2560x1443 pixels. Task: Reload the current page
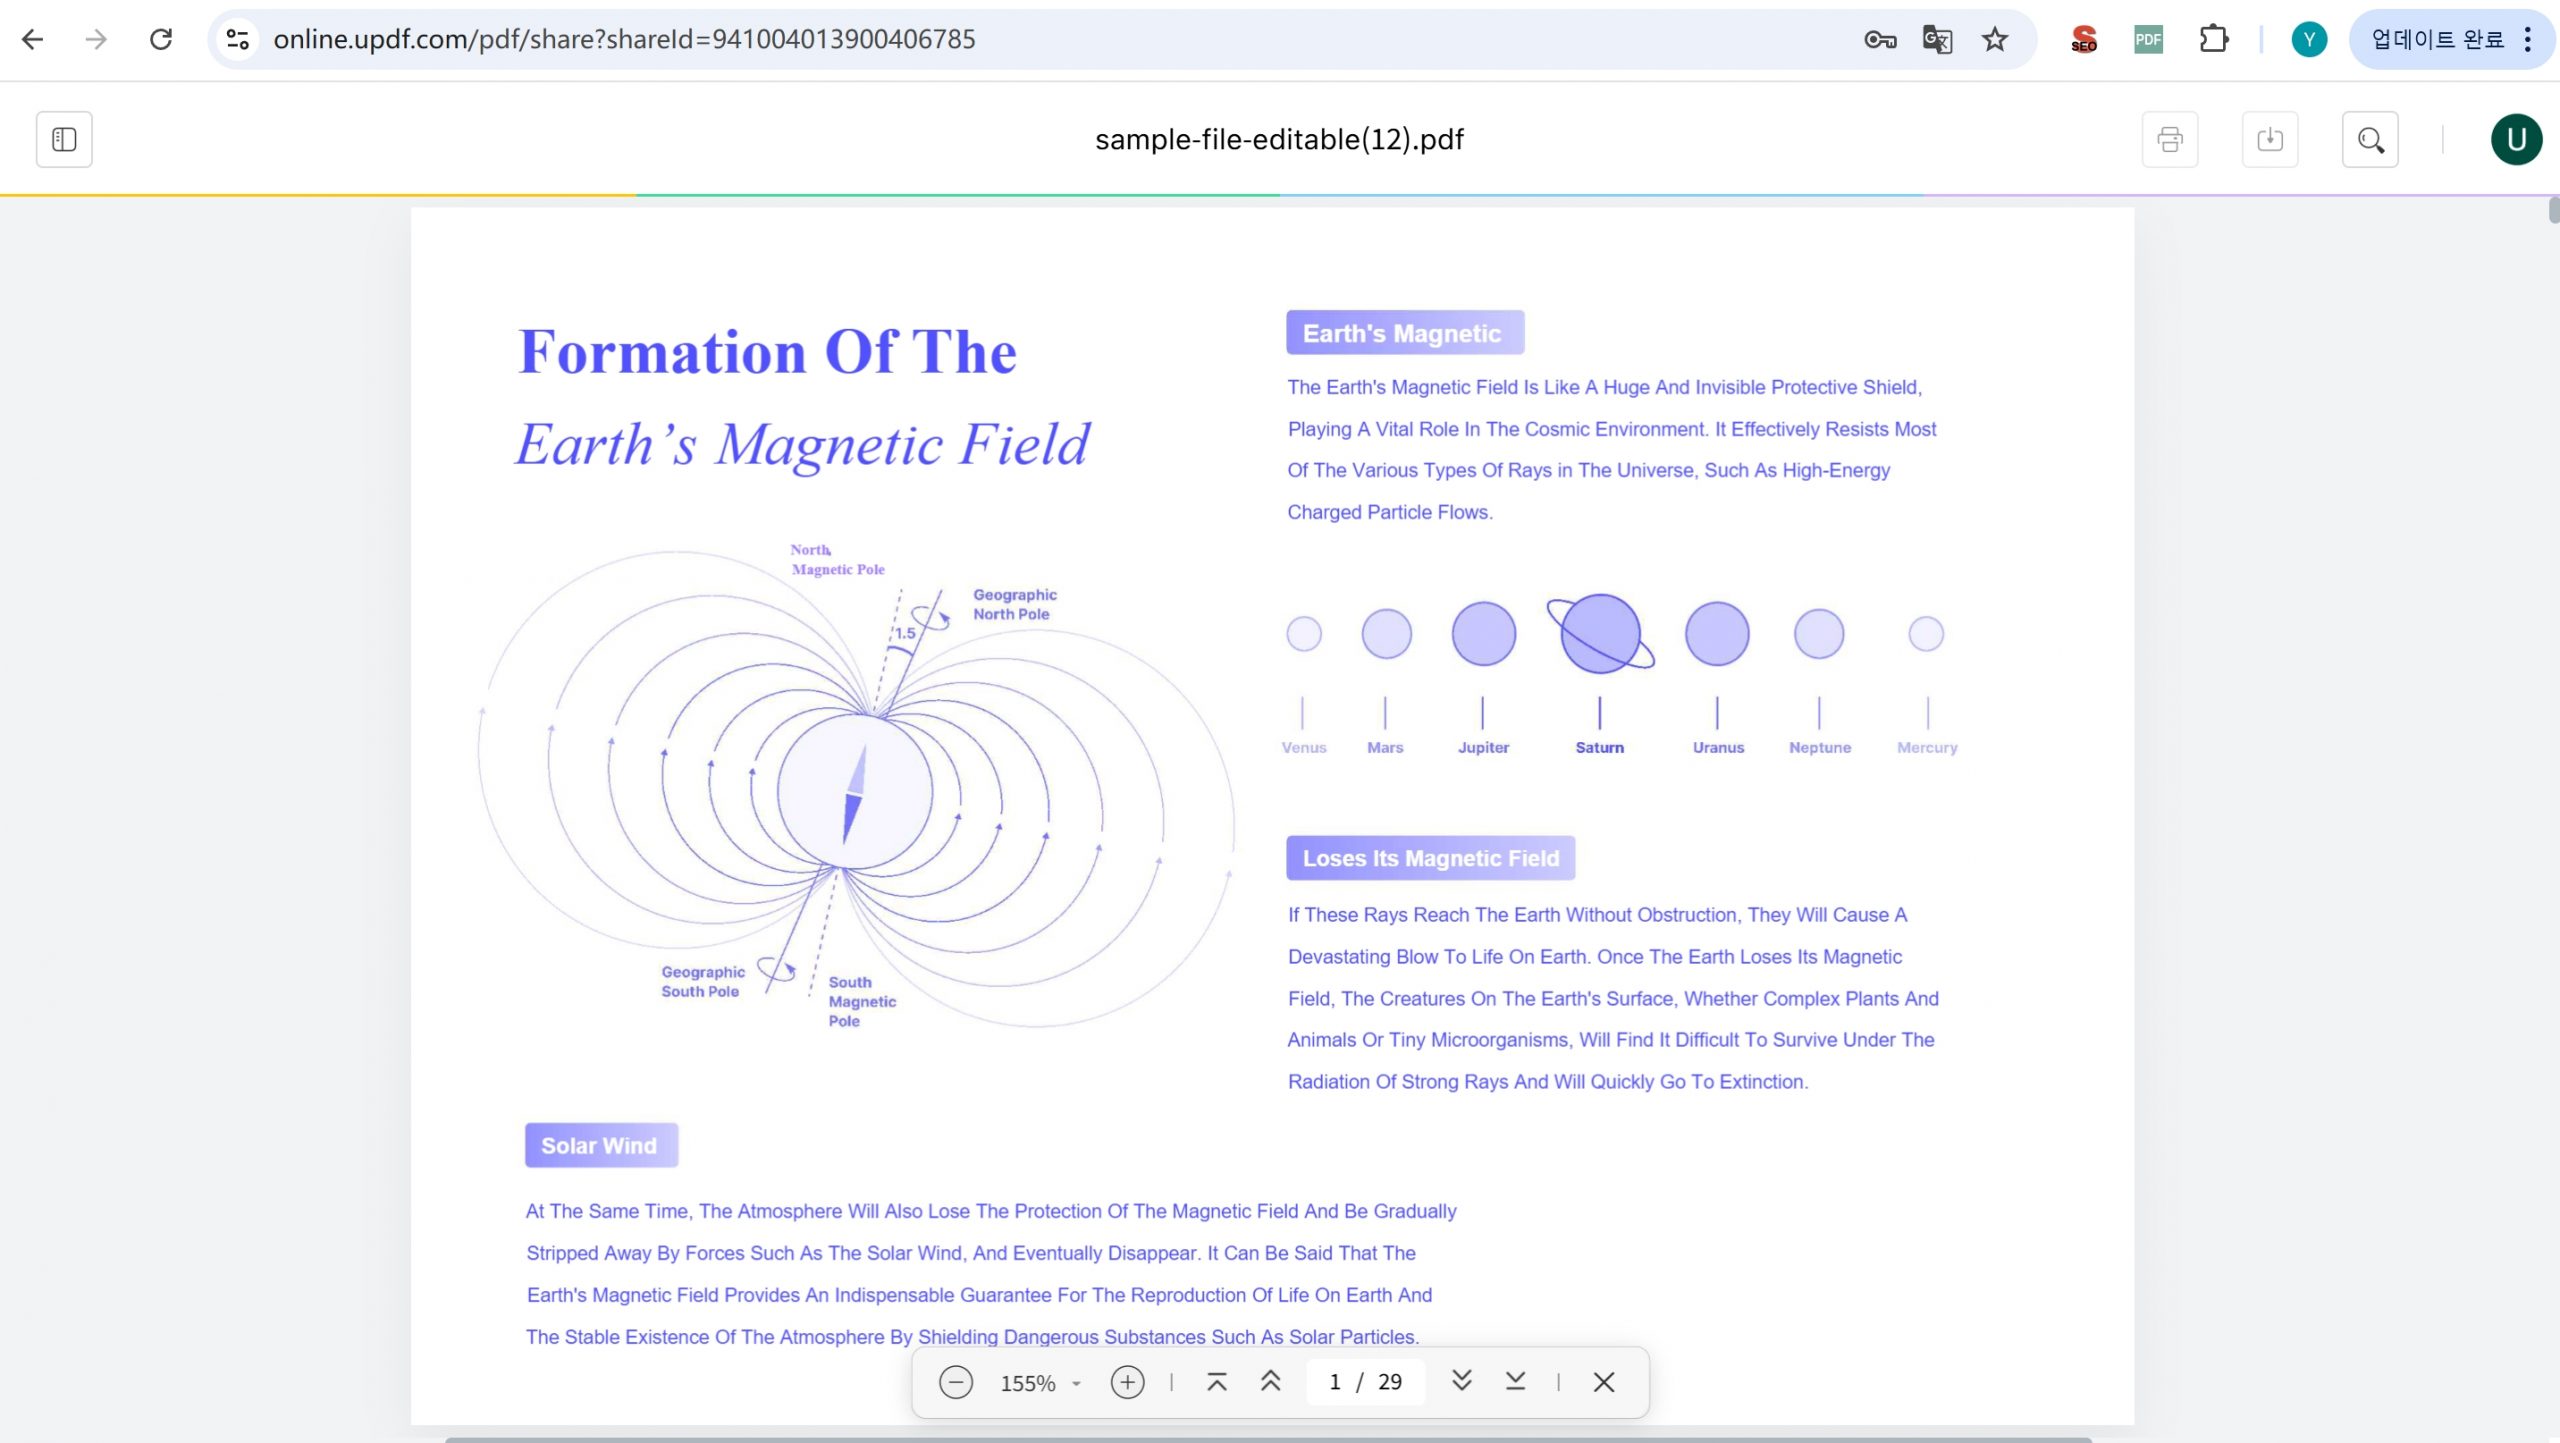click(161, 39)
